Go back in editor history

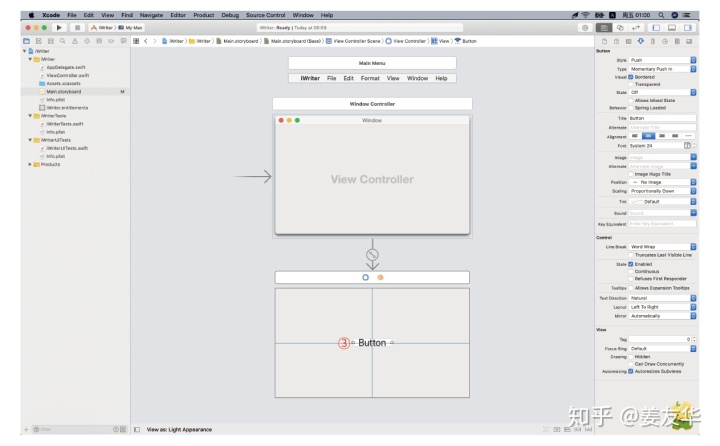click(x=146, y=41)
